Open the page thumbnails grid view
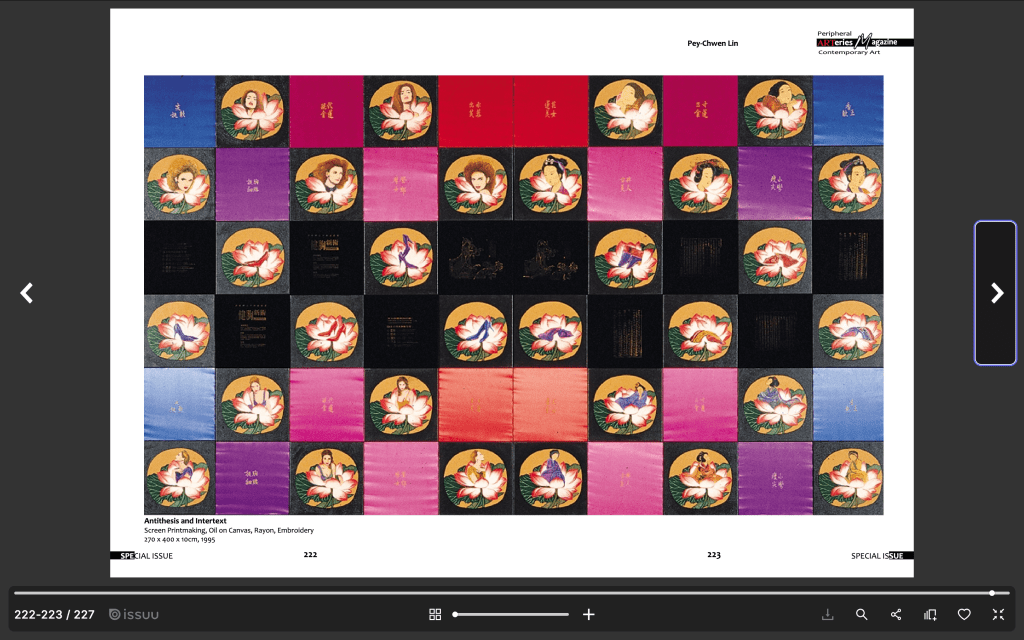The image size is (1024, 640). click(x=435, y=614)
